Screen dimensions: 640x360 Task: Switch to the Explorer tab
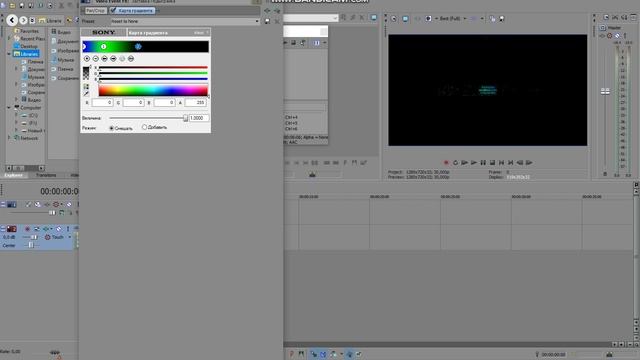(13, 175)
